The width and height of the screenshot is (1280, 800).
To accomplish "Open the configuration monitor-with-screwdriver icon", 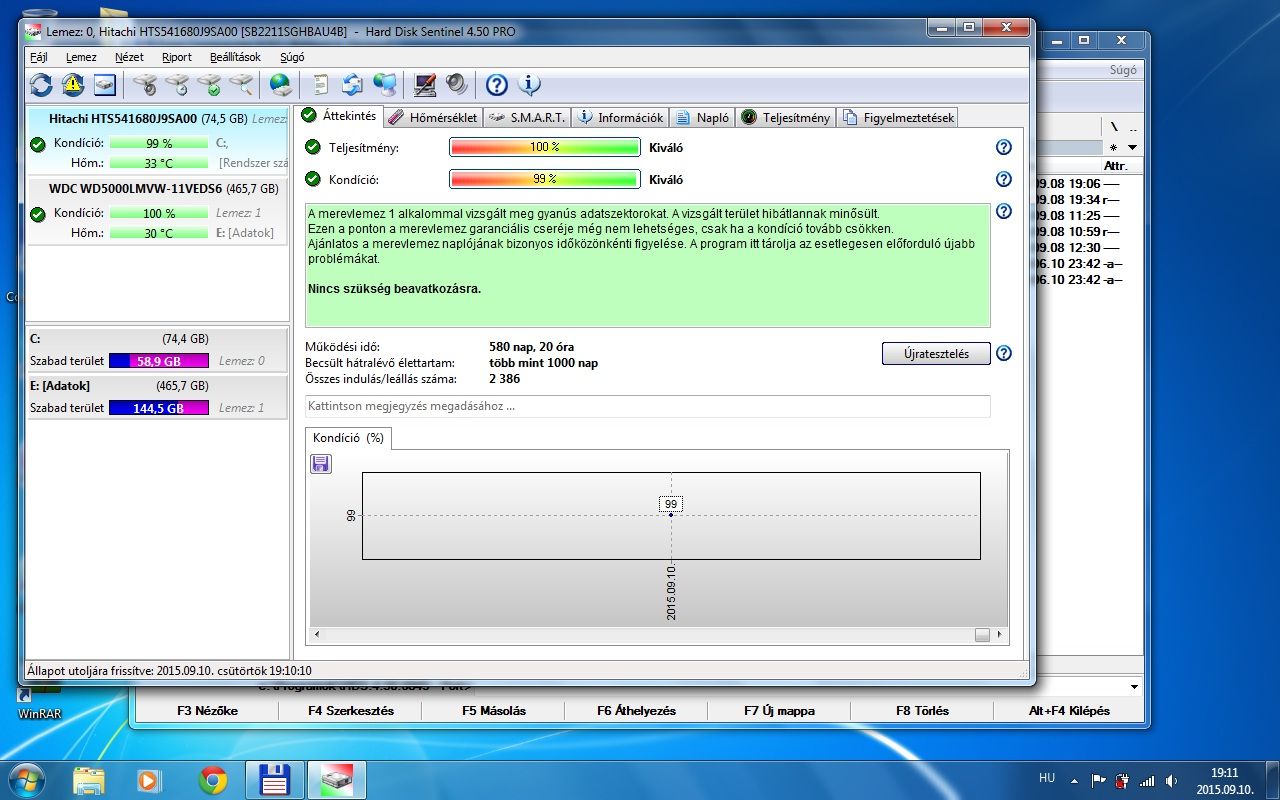I will tap(425, 85).
